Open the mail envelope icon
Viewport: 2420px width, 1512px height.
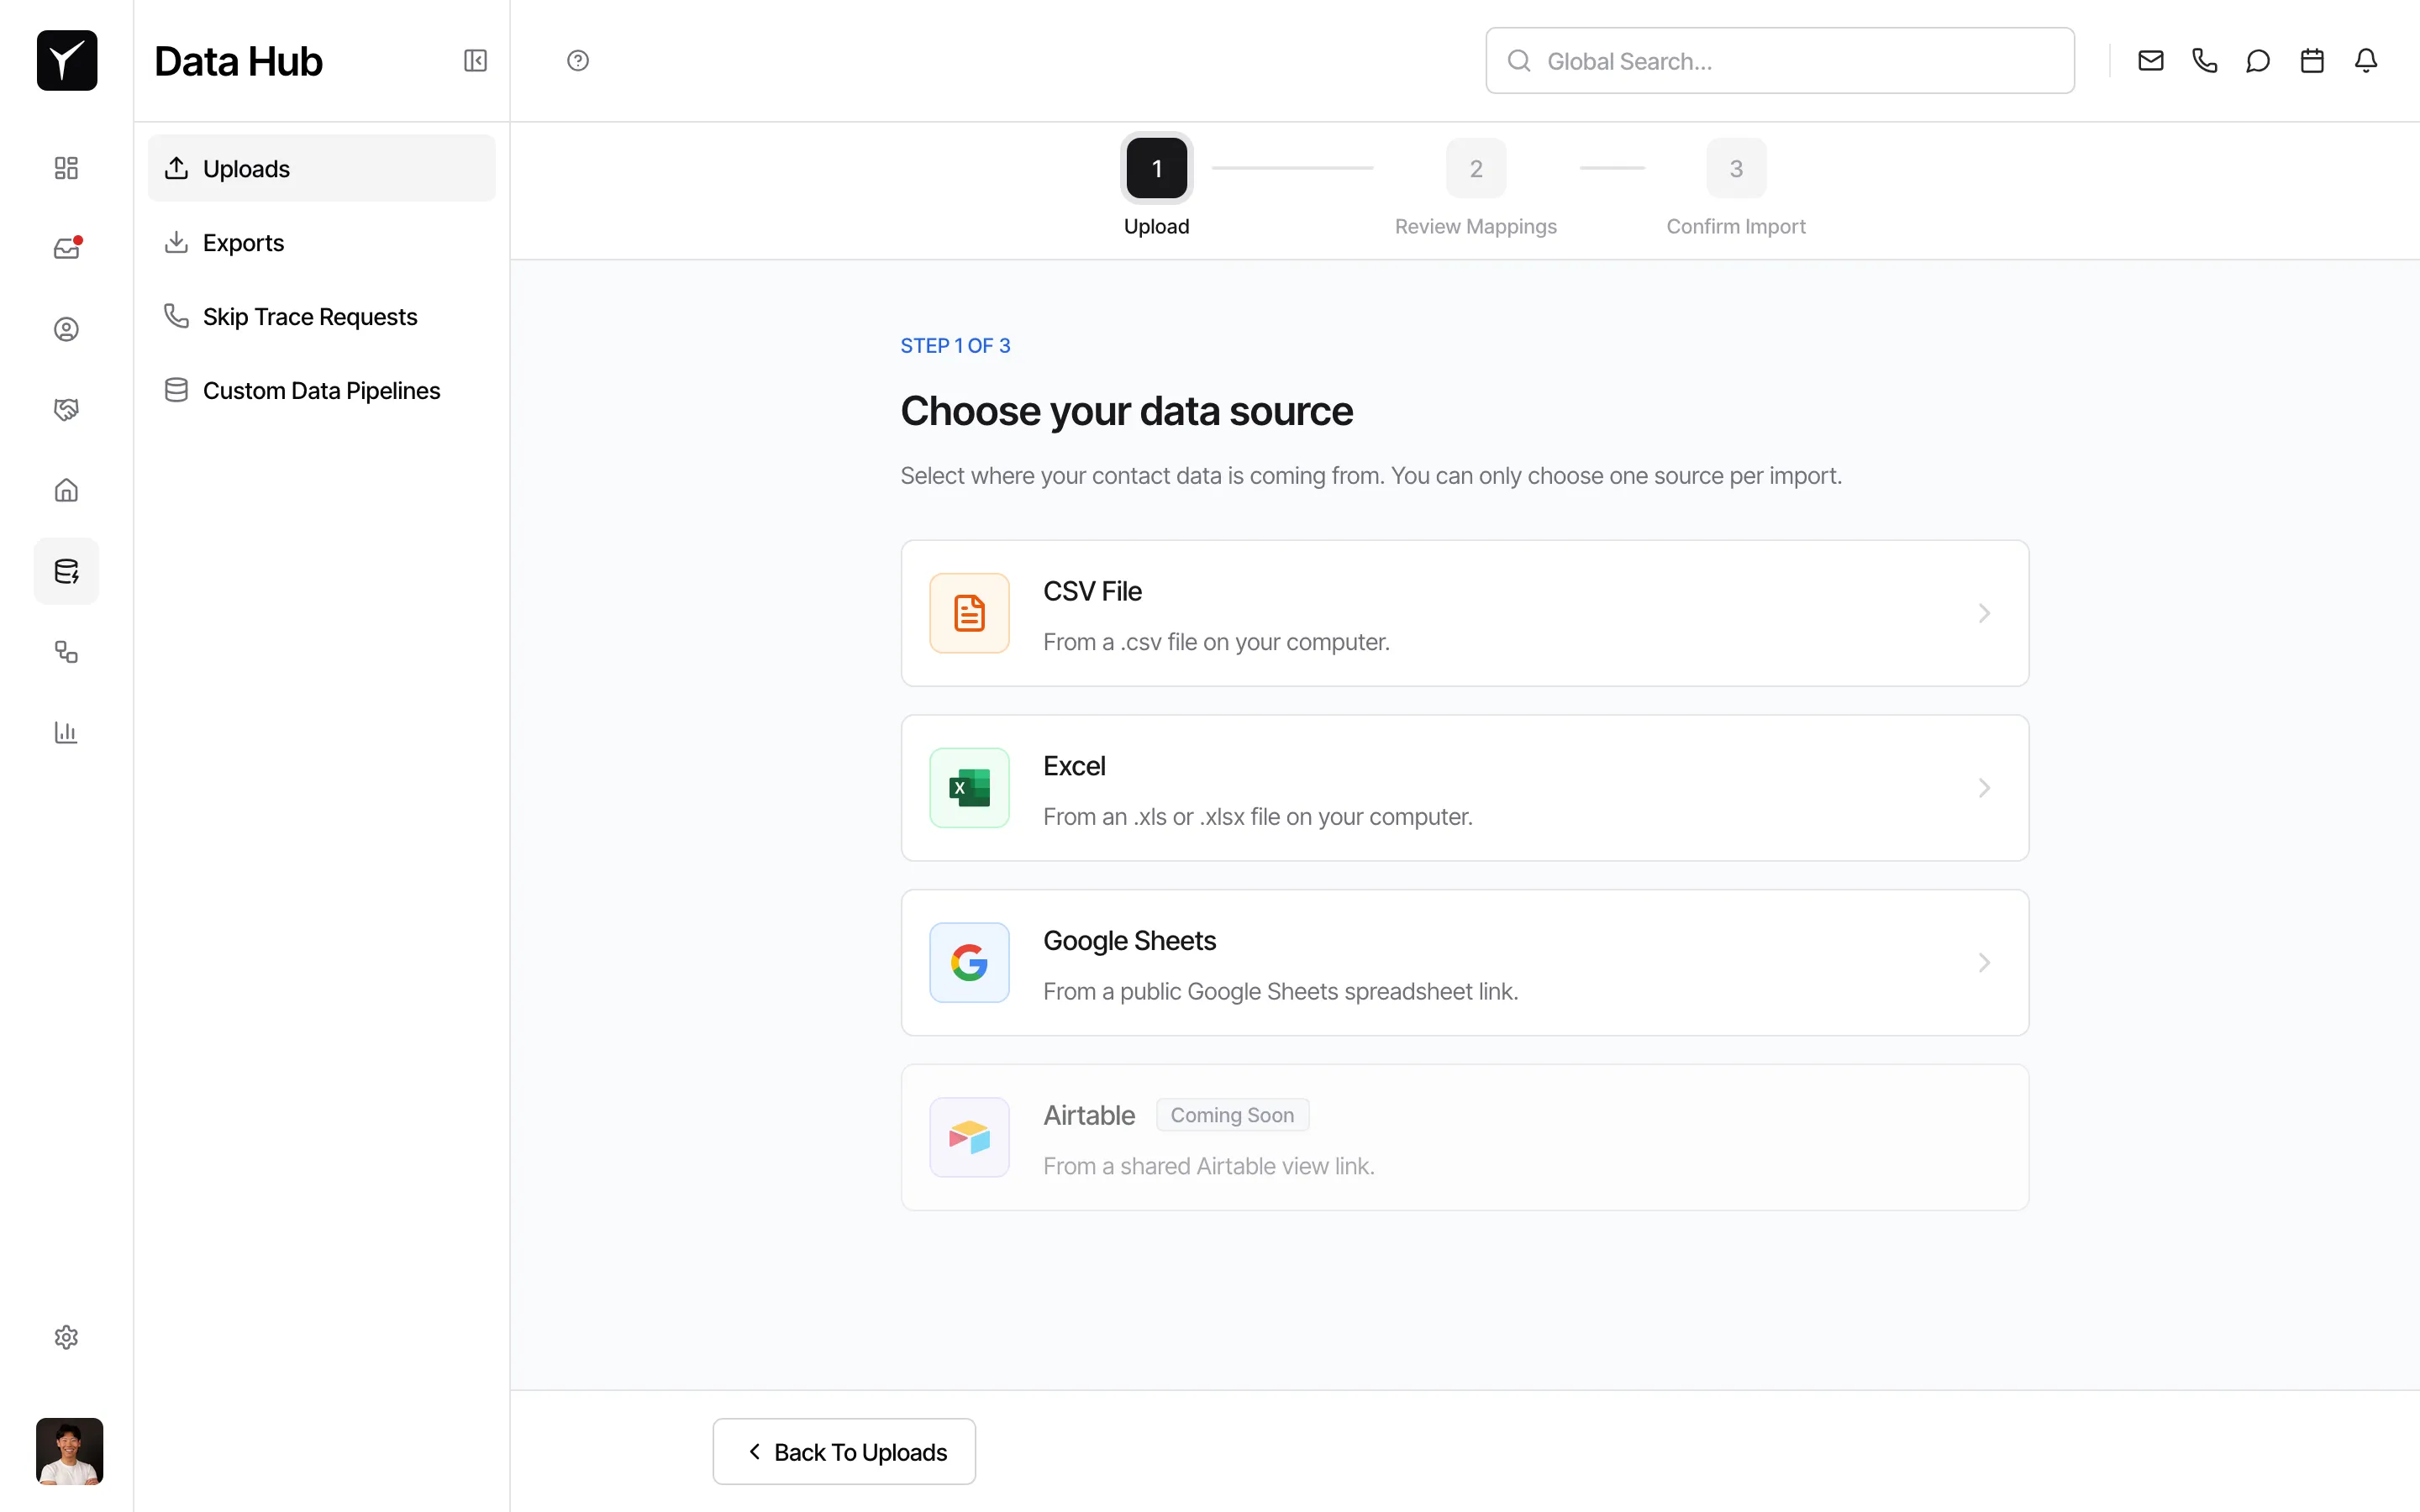point(2150,61)
